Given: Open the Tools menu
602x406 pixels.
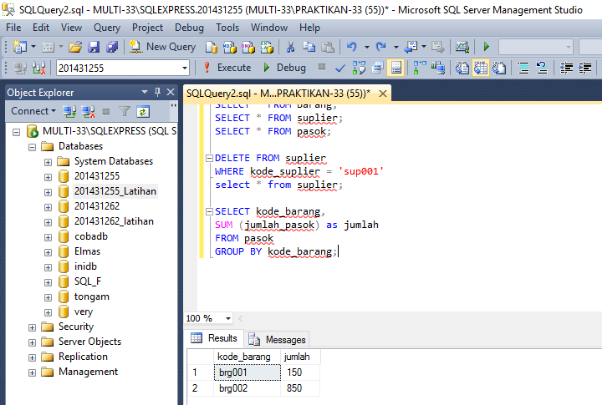Looking at the screenshot, I should [227, 28].
